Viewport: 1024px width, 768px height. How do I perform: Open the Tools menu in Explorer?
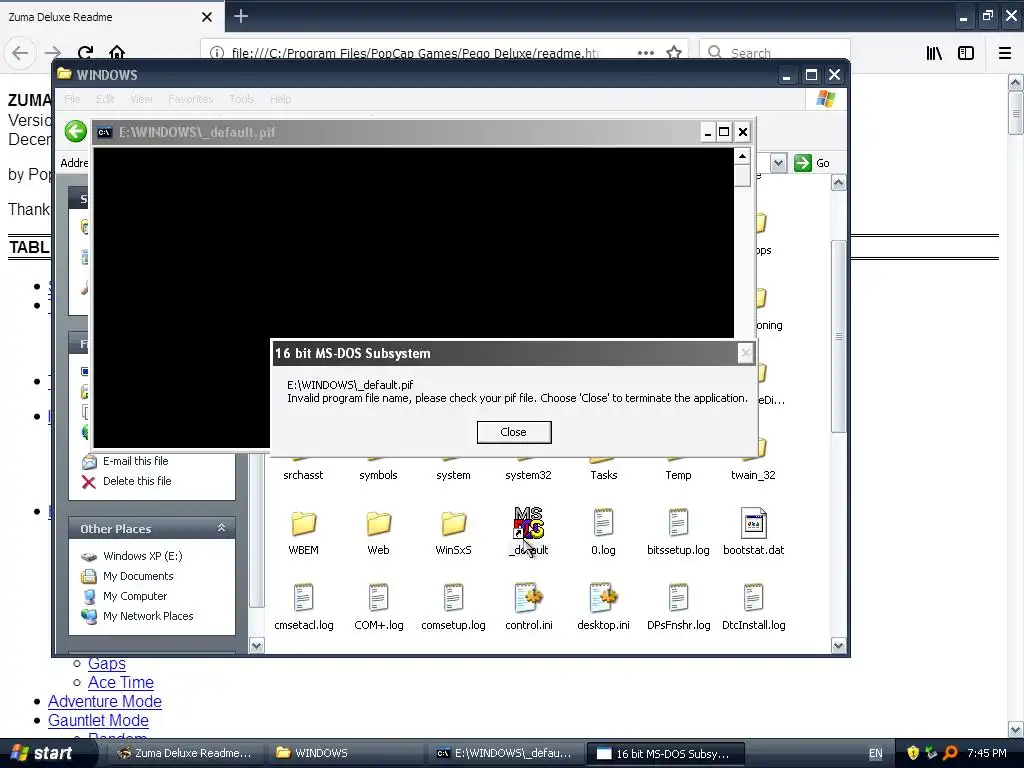pyautogui.click(x=242, y=99)
